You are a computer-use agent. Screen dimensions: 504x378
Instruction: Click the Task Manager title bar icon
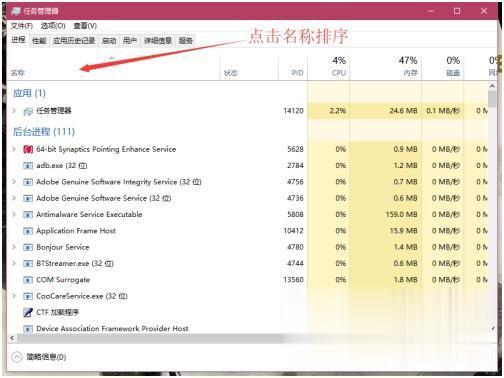click(x=16, y=11)
